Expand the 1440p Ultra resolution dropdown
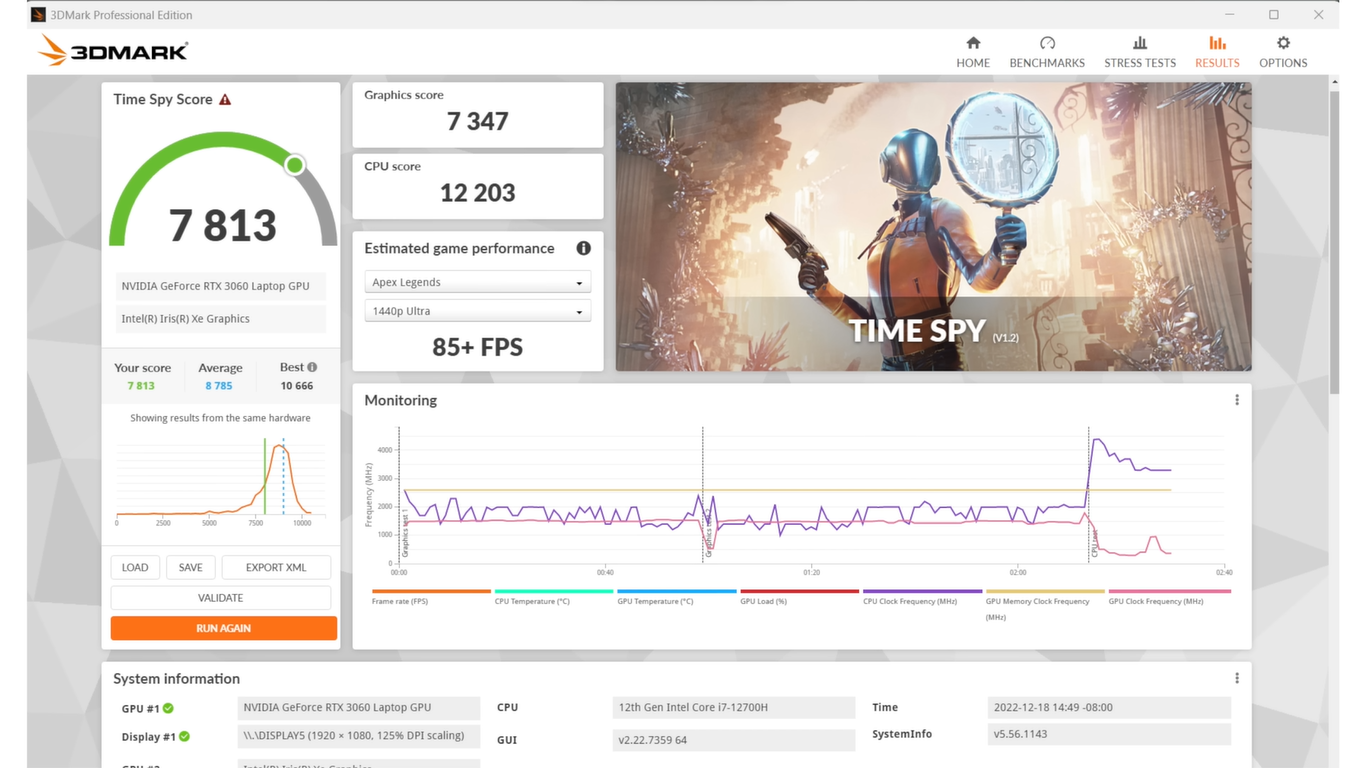Viewport: 1366px width, 768px height. [x=477, y=312]
